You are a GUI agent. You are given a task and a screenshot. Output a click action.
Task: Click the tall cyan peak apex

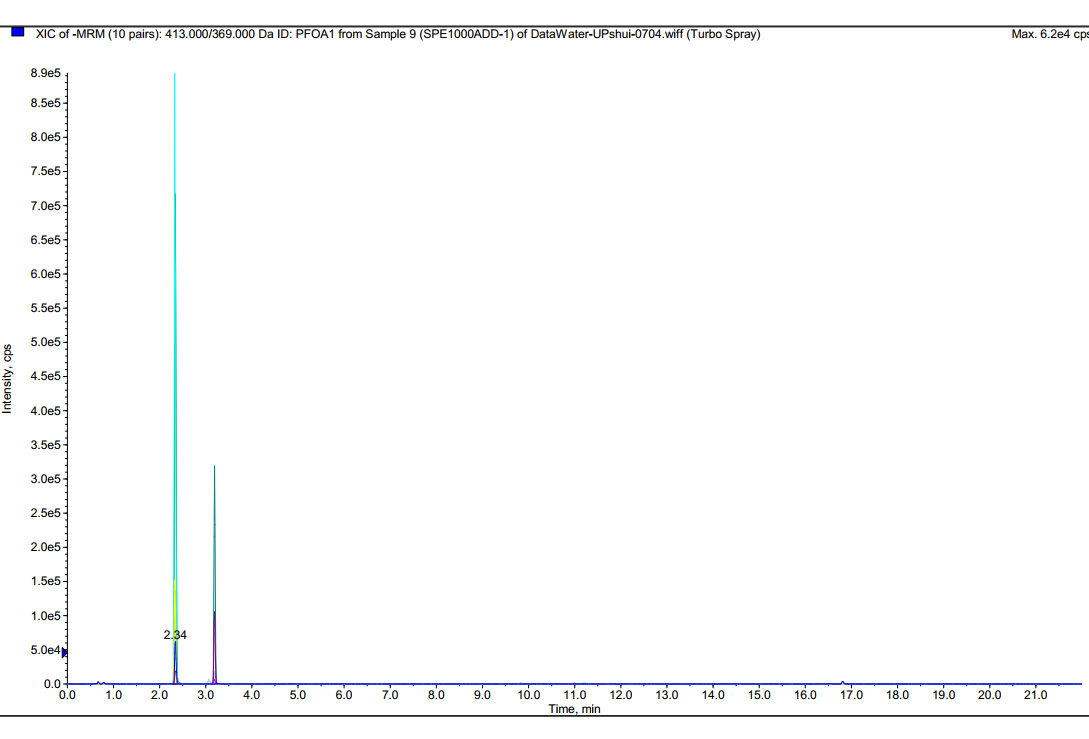pyautogui.click(x=175, y=75)
